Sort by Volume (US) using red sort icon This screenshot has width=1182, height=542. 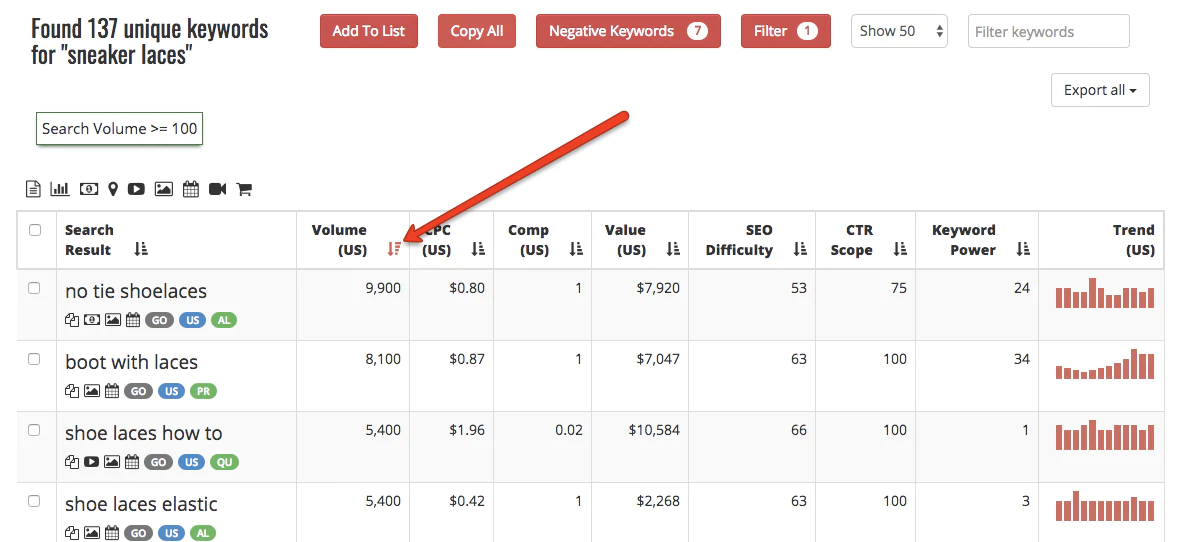click(394, 250)
